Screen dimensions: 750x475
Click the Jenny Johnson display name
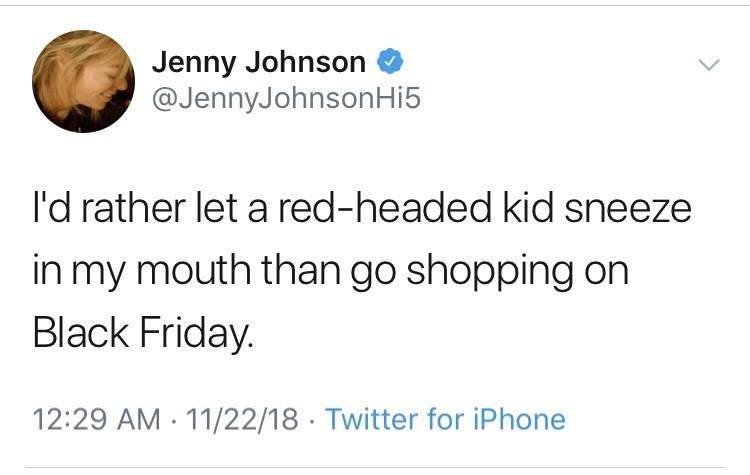click(x=259, y=63)
